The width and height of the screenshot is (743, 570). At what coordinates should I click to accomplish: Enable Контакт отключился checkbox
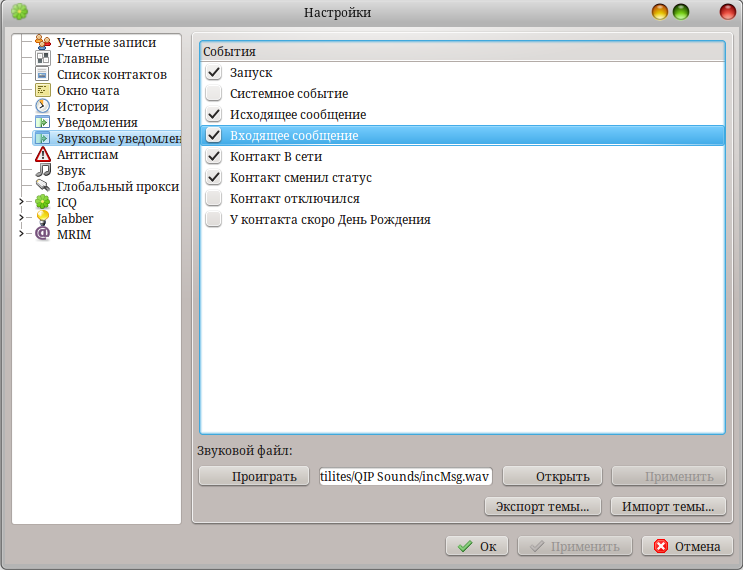pos(214,199)
